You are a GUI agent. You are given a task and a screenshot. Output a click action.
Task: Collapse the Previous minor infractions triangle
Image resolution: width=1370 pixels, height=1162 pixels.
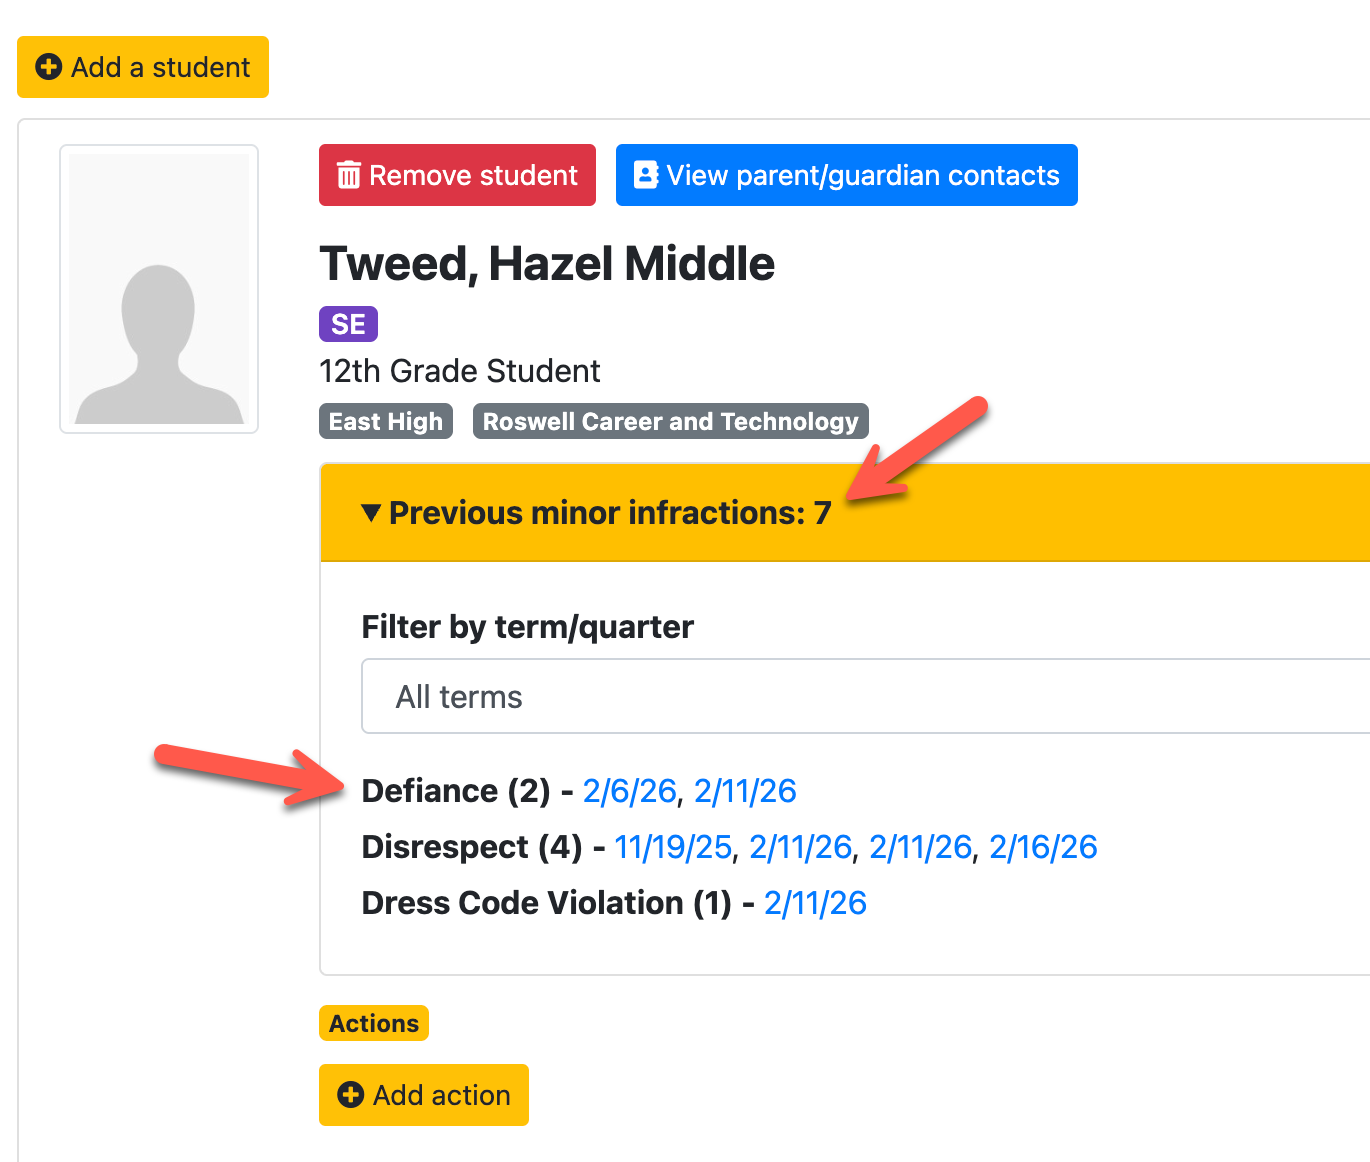point(371,513)
